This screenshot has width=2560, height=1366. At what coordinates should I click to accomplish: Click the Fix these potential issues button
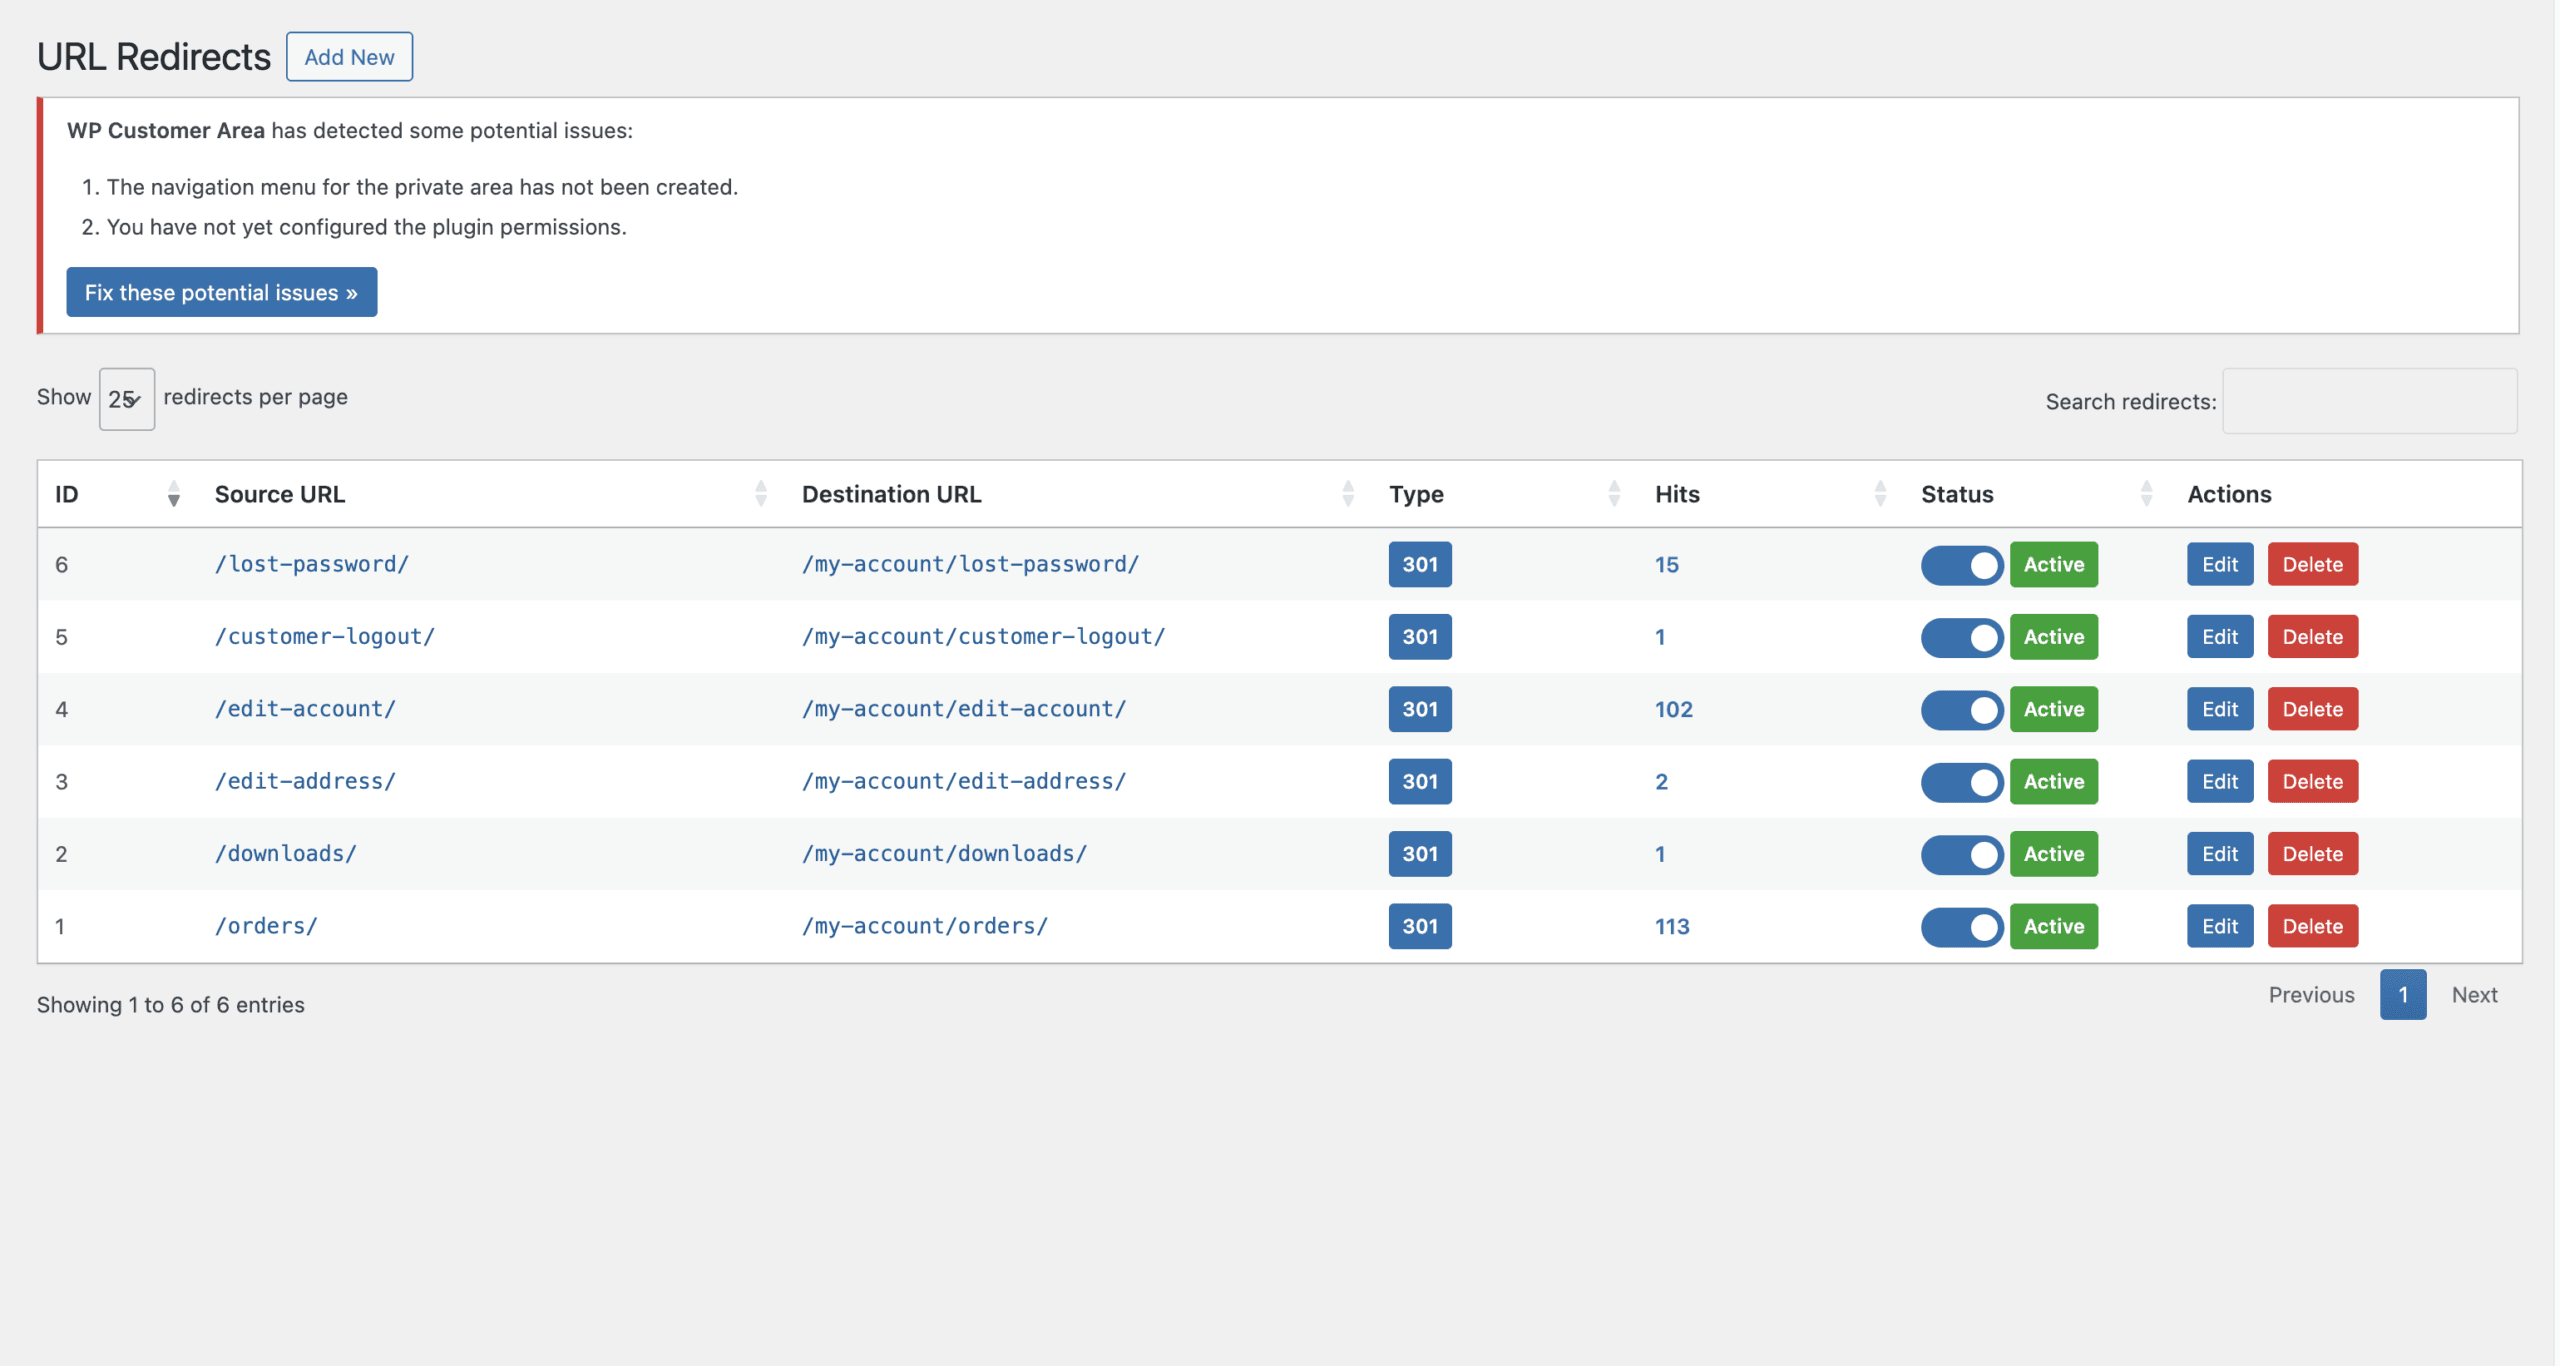(221, 292)
